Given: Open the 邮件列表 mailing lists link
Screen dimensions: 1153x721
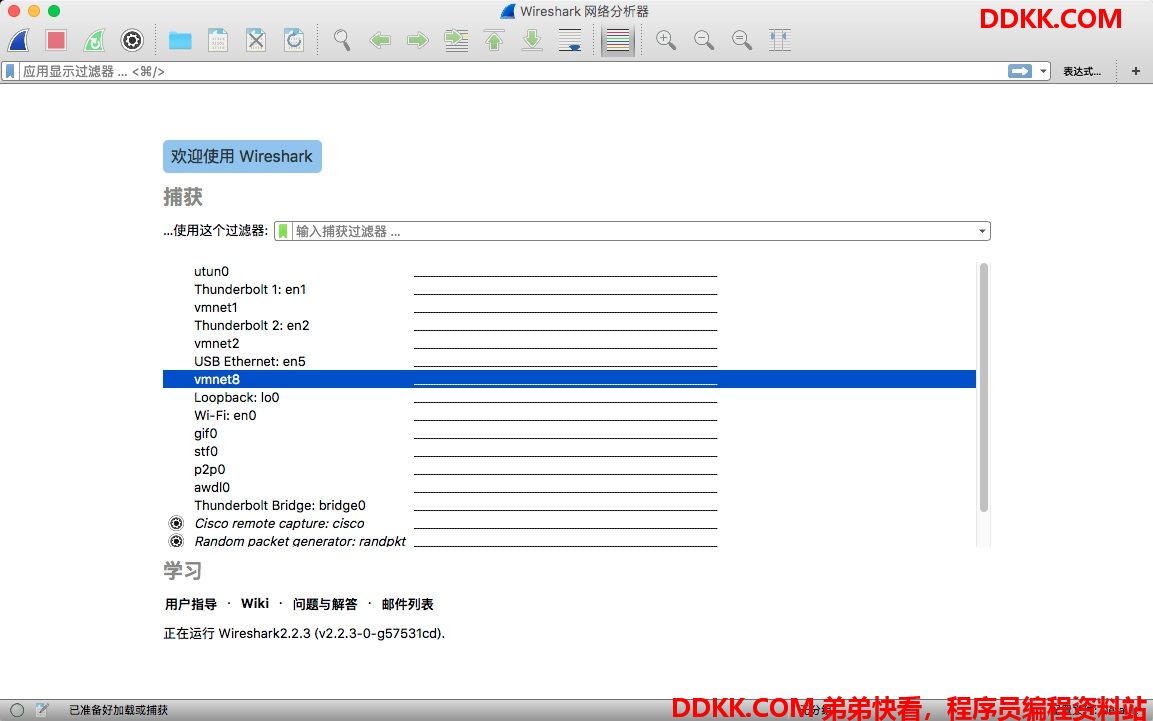Looking at the screenshot, I should [407, 604].
